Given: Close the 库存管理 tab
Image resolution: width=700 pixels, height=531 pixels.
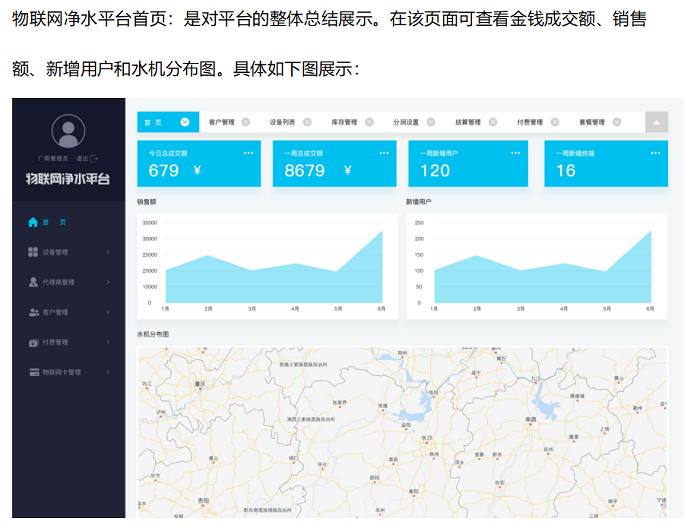Looking at the screenshot, I should (369, 122).
